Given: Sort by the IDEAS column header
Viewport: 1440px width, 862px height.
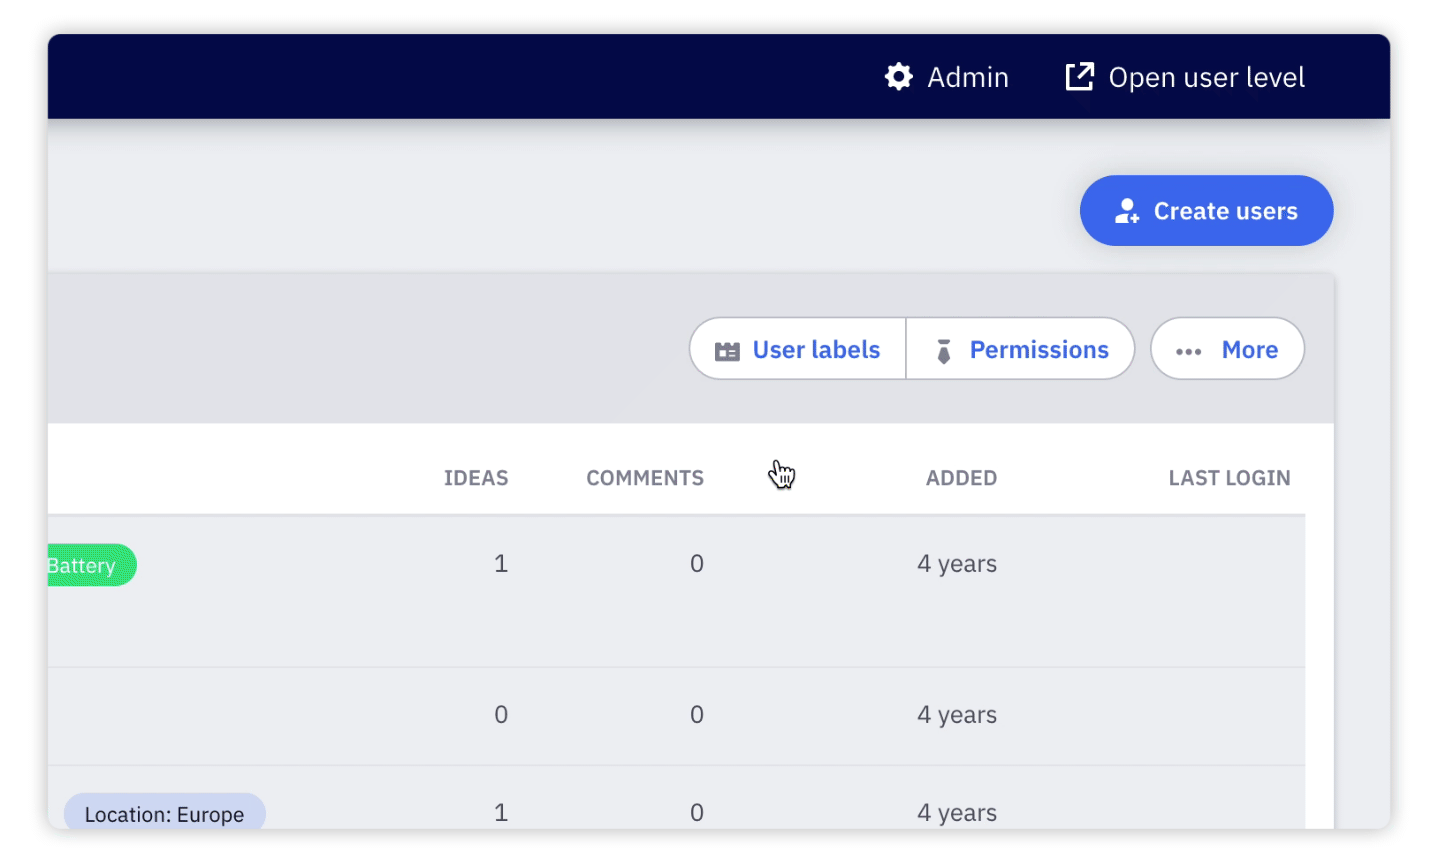Looking at the screenshot, I should click(x=476, y=478).
